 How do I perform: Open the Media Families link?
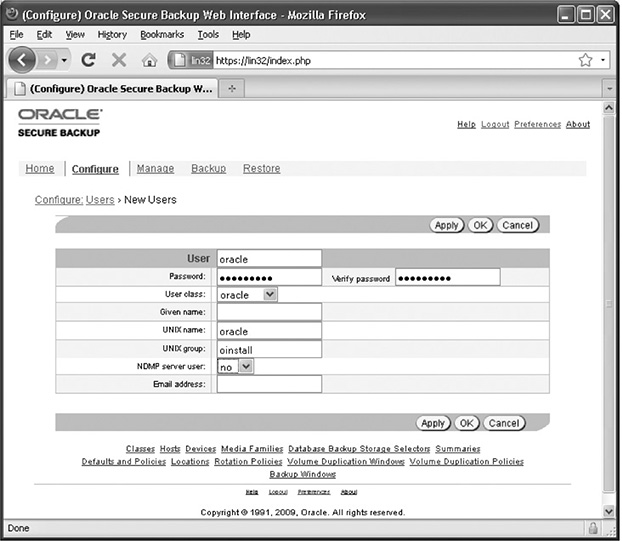tap(252, 449)
